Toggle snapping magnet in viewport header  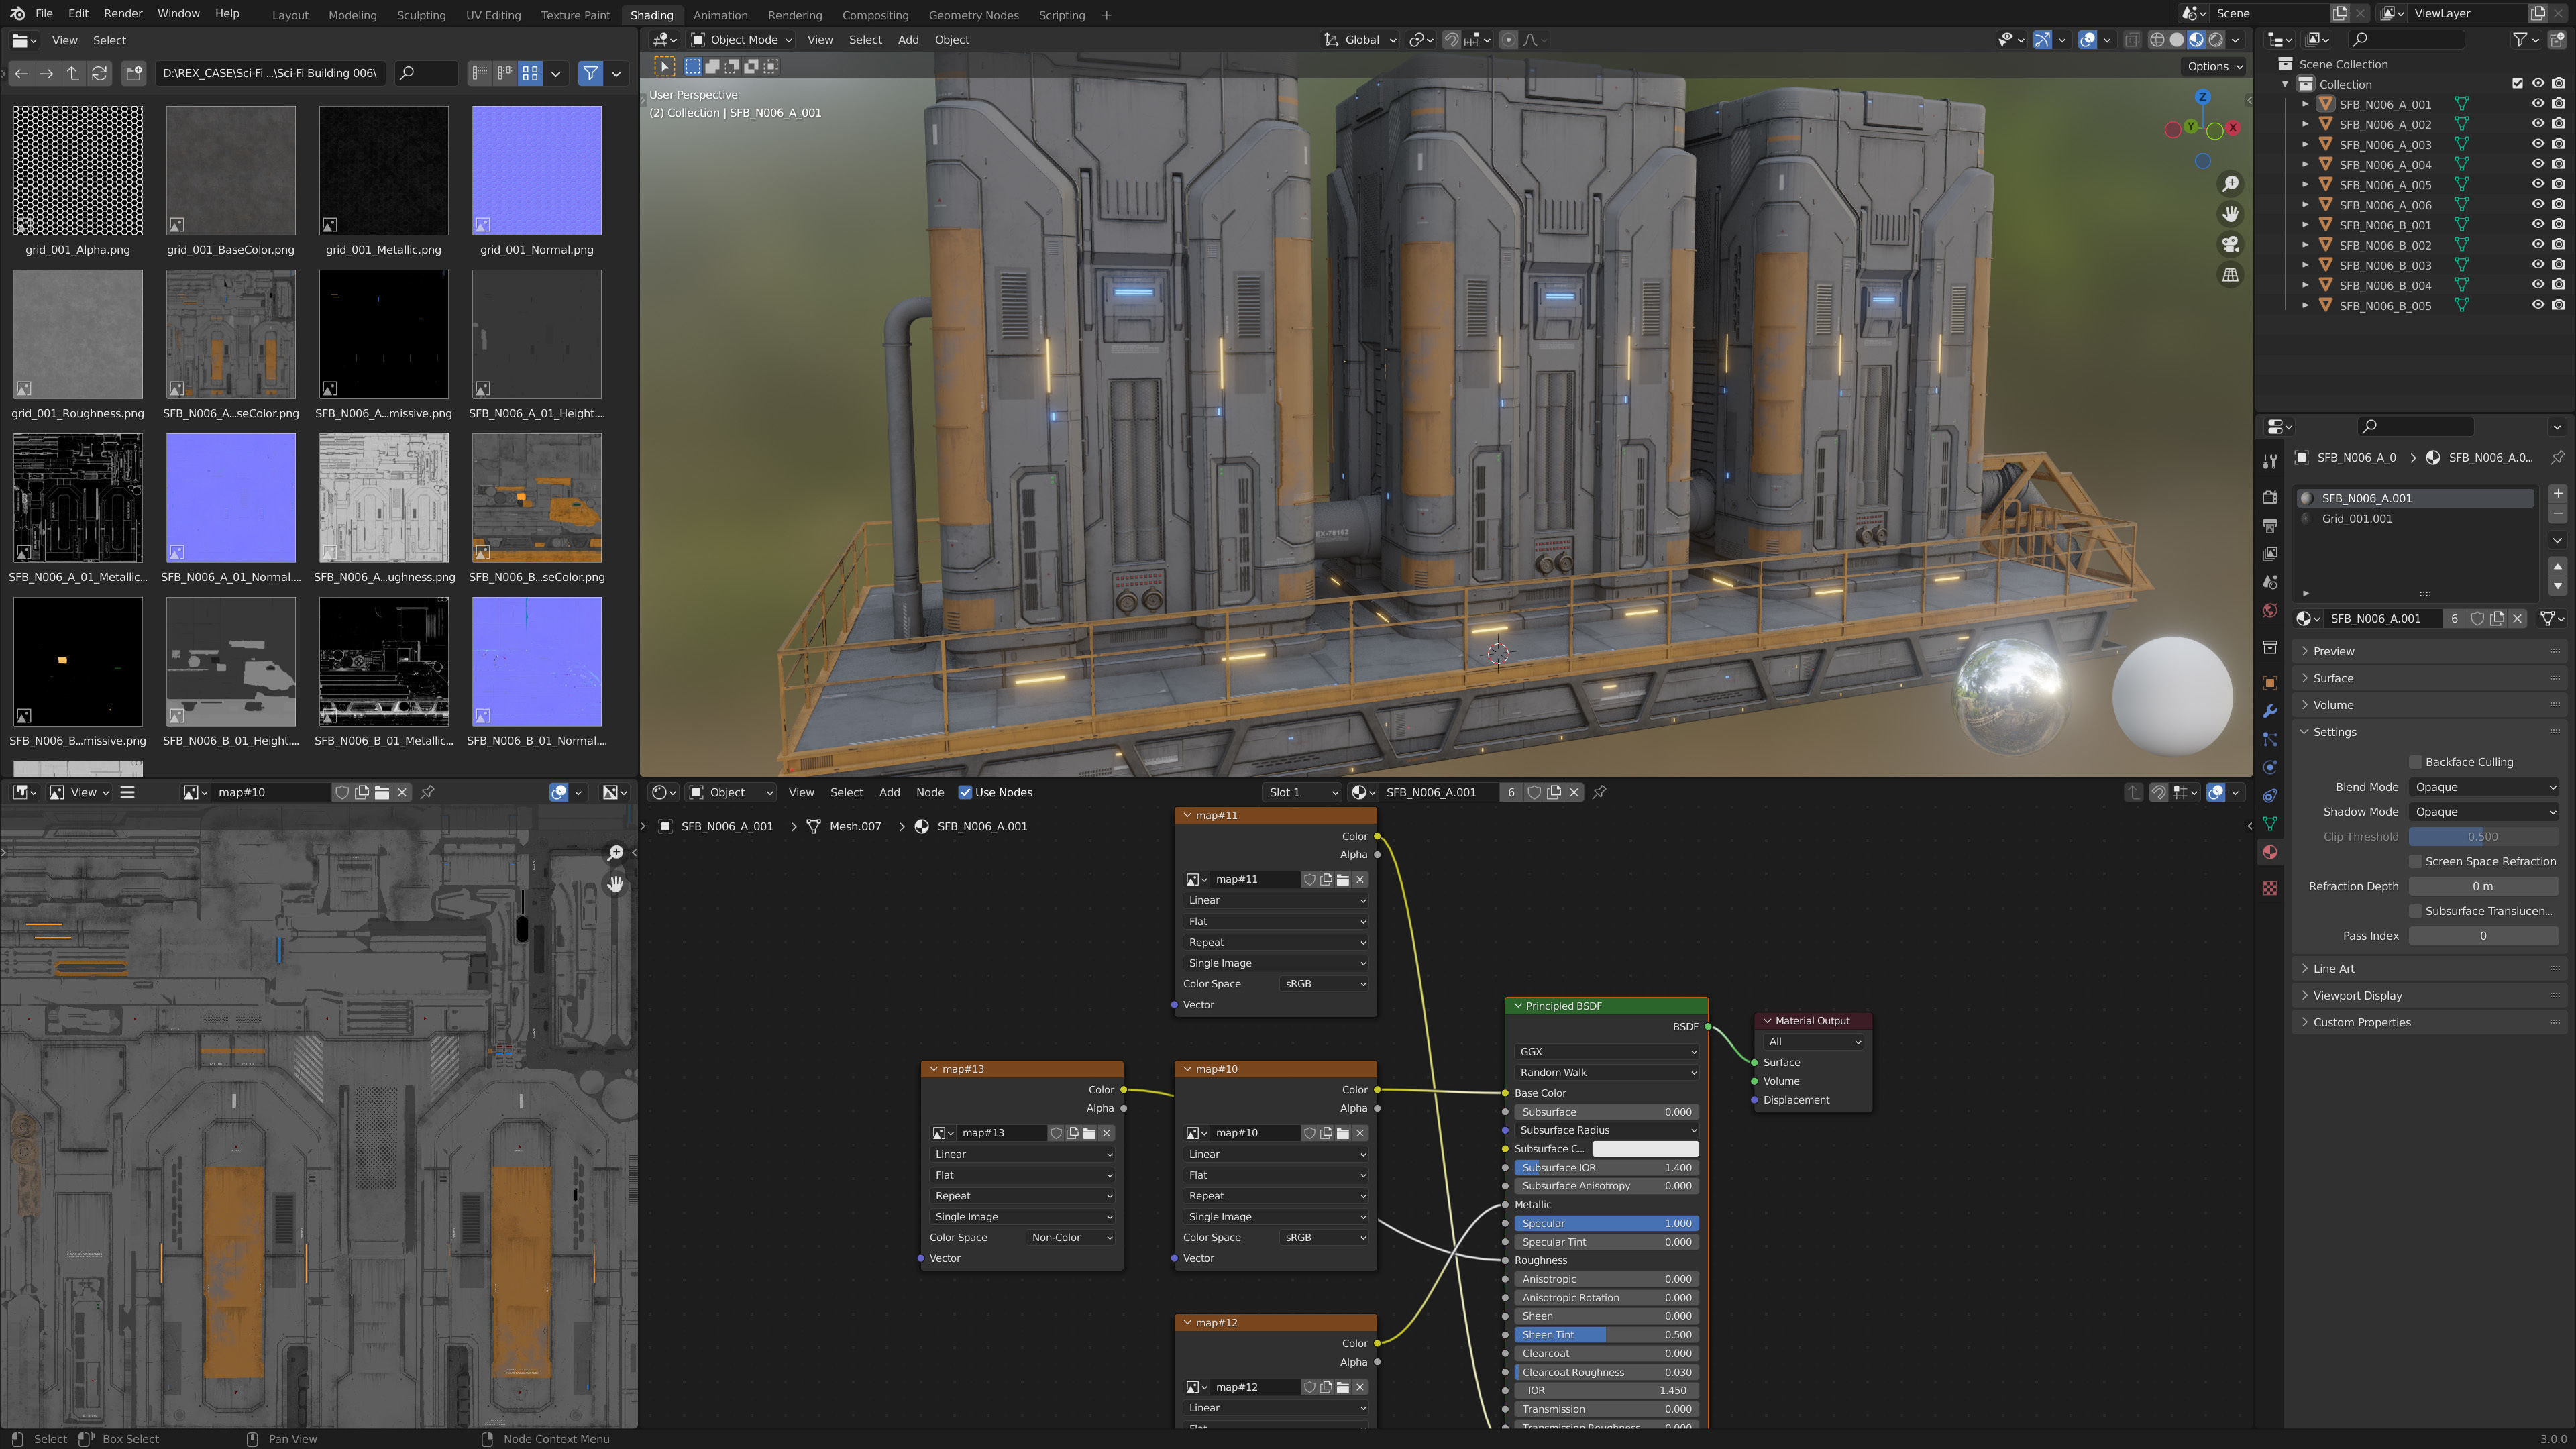click(1451, 40)
